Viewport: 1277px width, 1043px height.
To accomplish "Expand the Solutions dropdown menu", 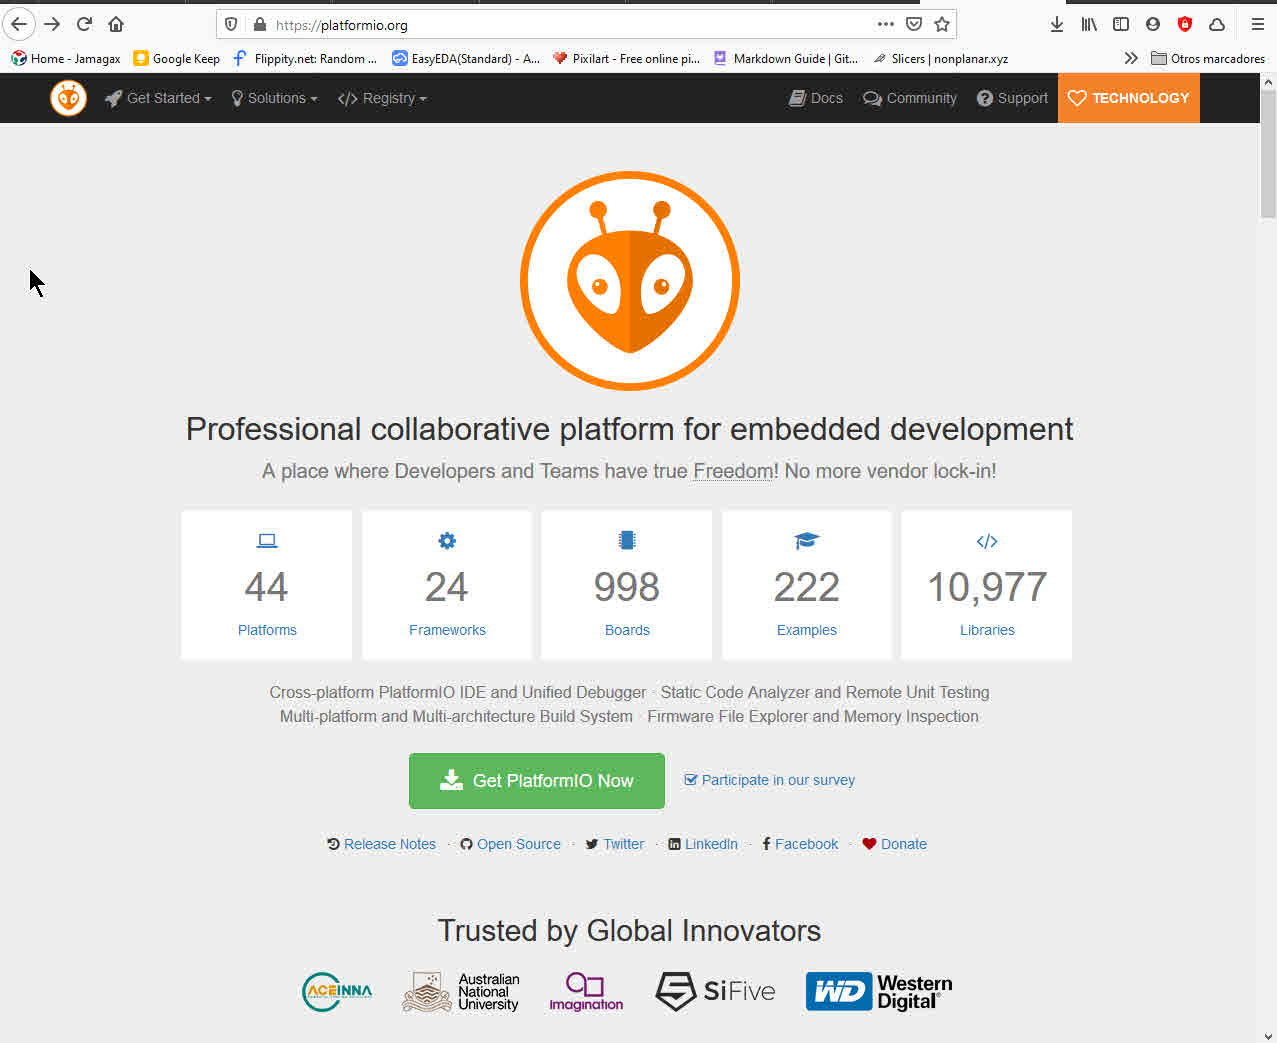I will coord(274,98).
